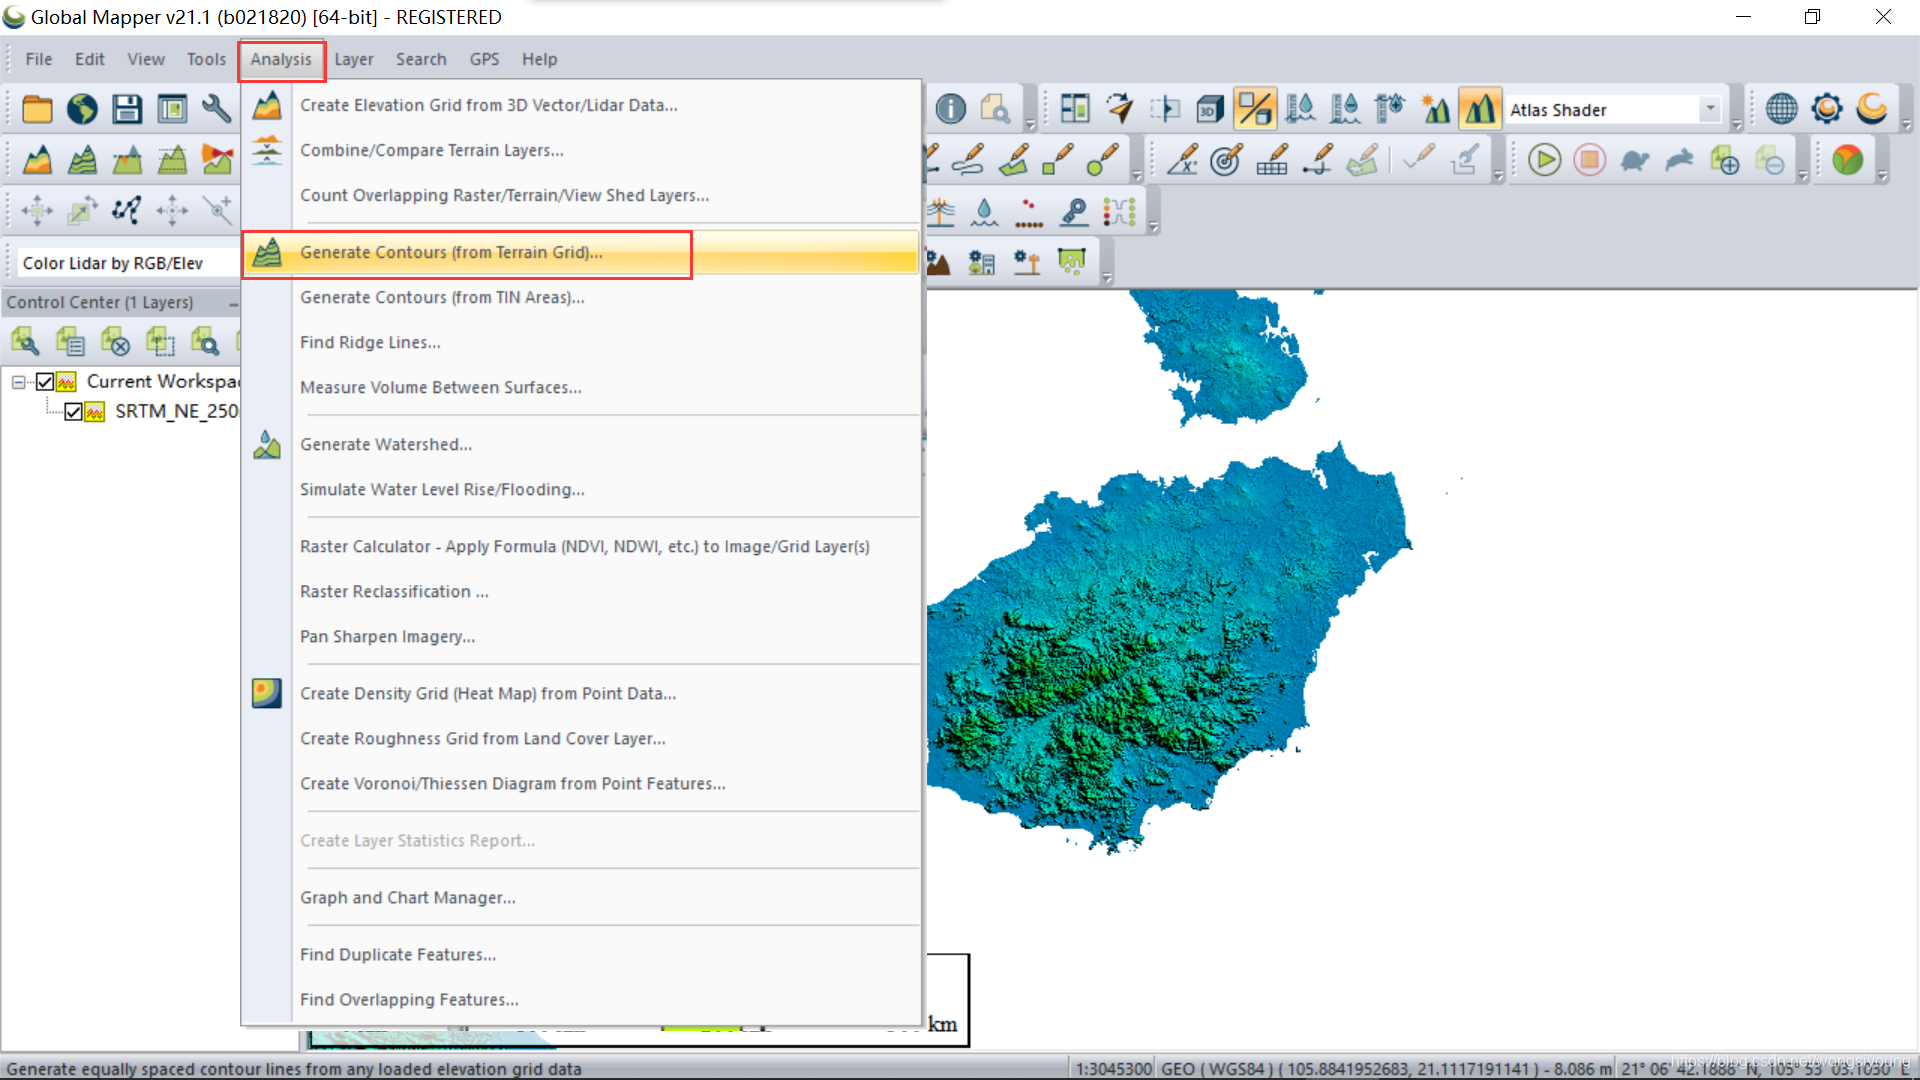Toggle the hill shading mountain icon
Screen dimensions: 1920x1080
point(1480,108)
